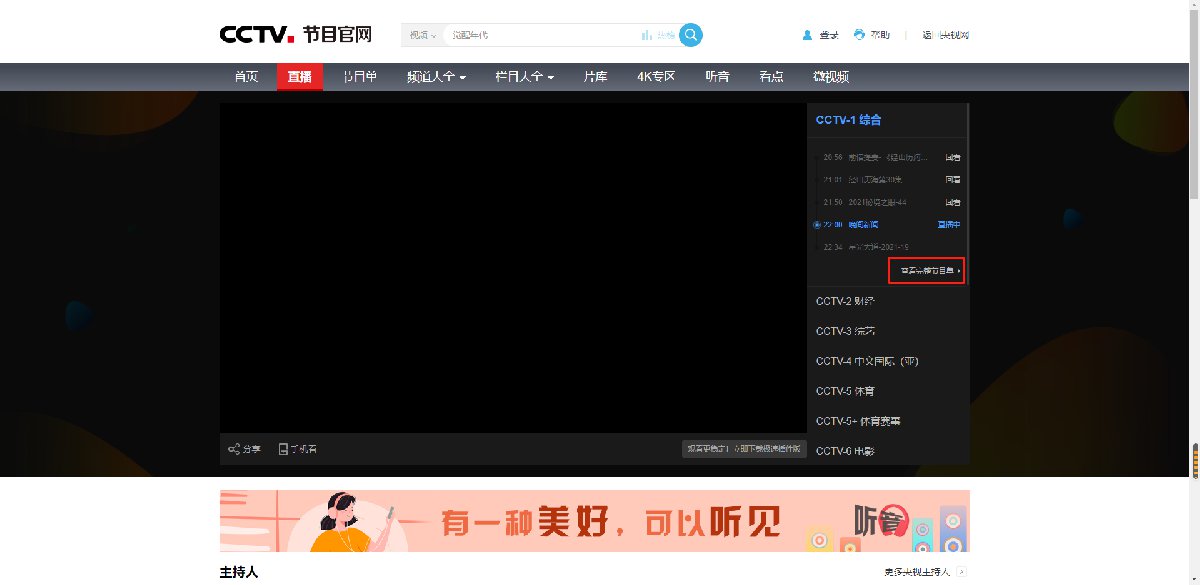1200x585 pixels.
Task: Click the blue search magnifier button
Action: [x=691, y=35]
